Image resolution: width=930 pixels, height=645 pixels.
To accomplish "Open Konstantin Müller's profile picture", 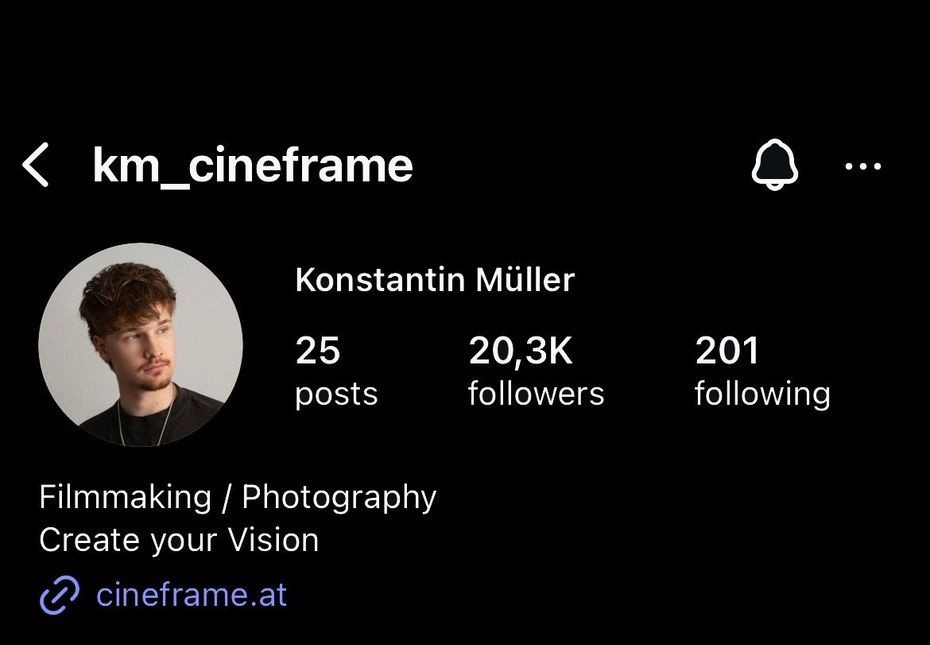I will click(141, 345).
